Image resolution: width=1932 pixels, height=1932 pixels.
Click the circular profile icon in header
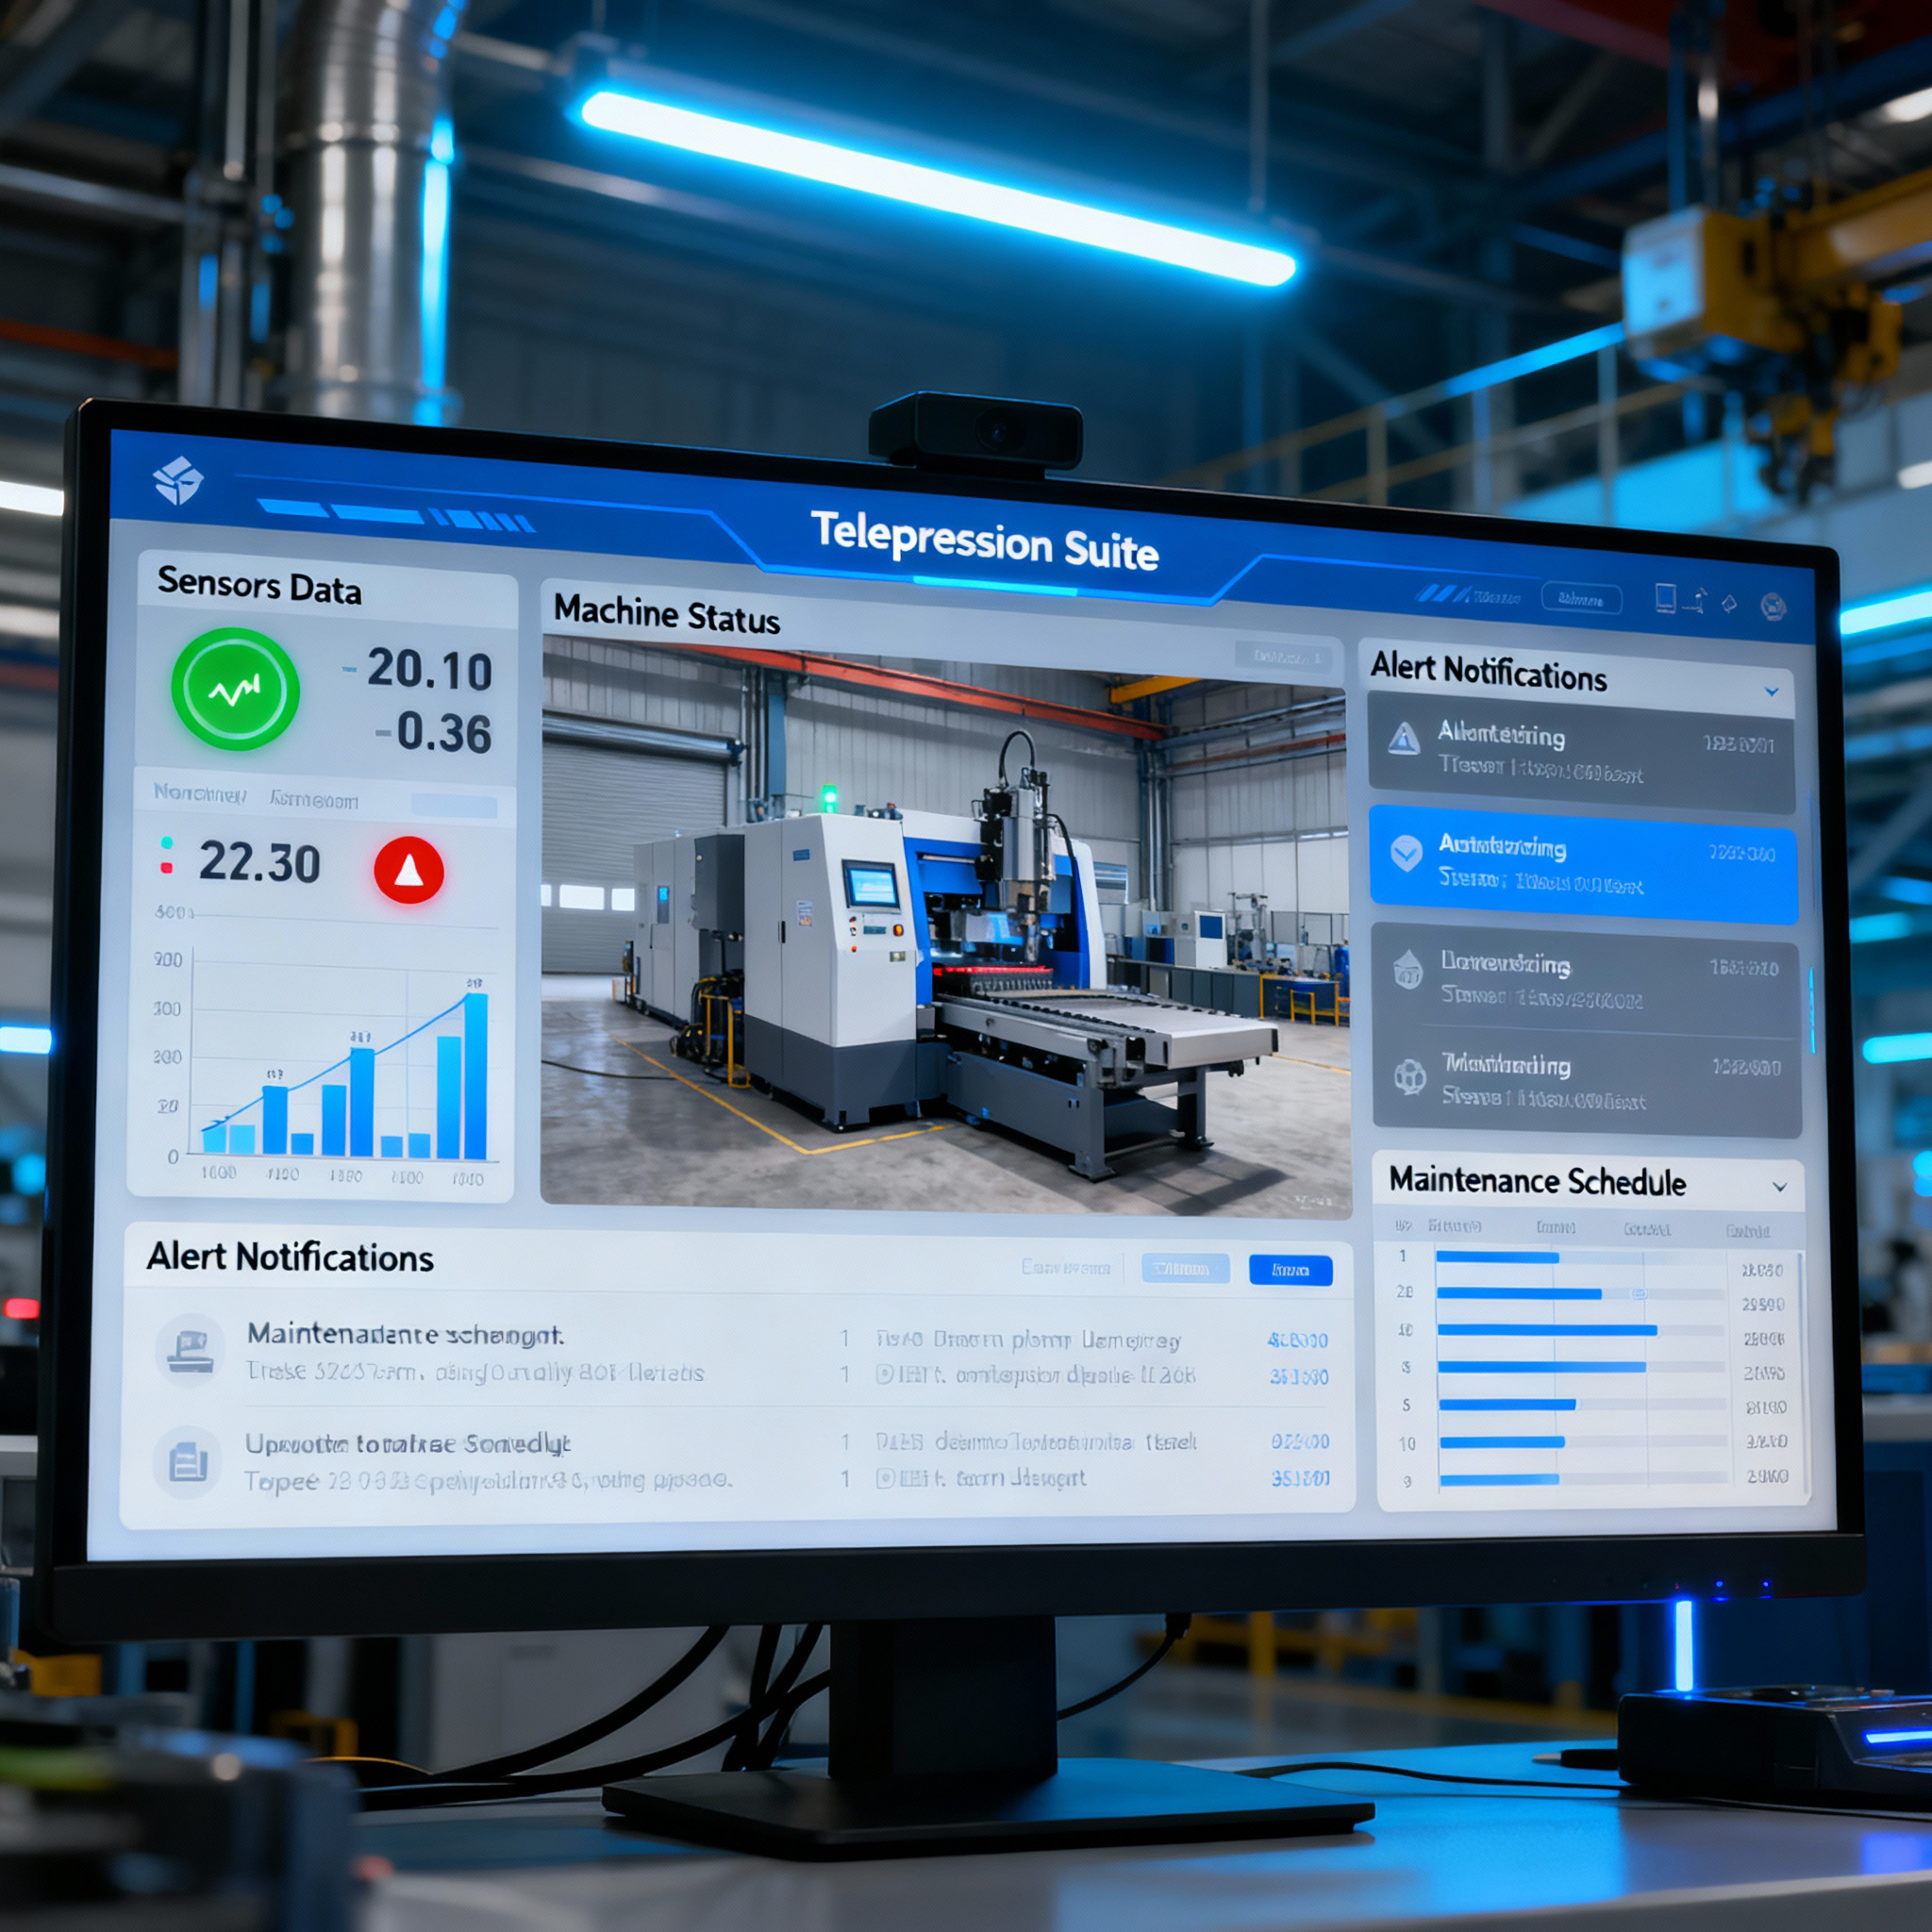[x=1773, y=605]
